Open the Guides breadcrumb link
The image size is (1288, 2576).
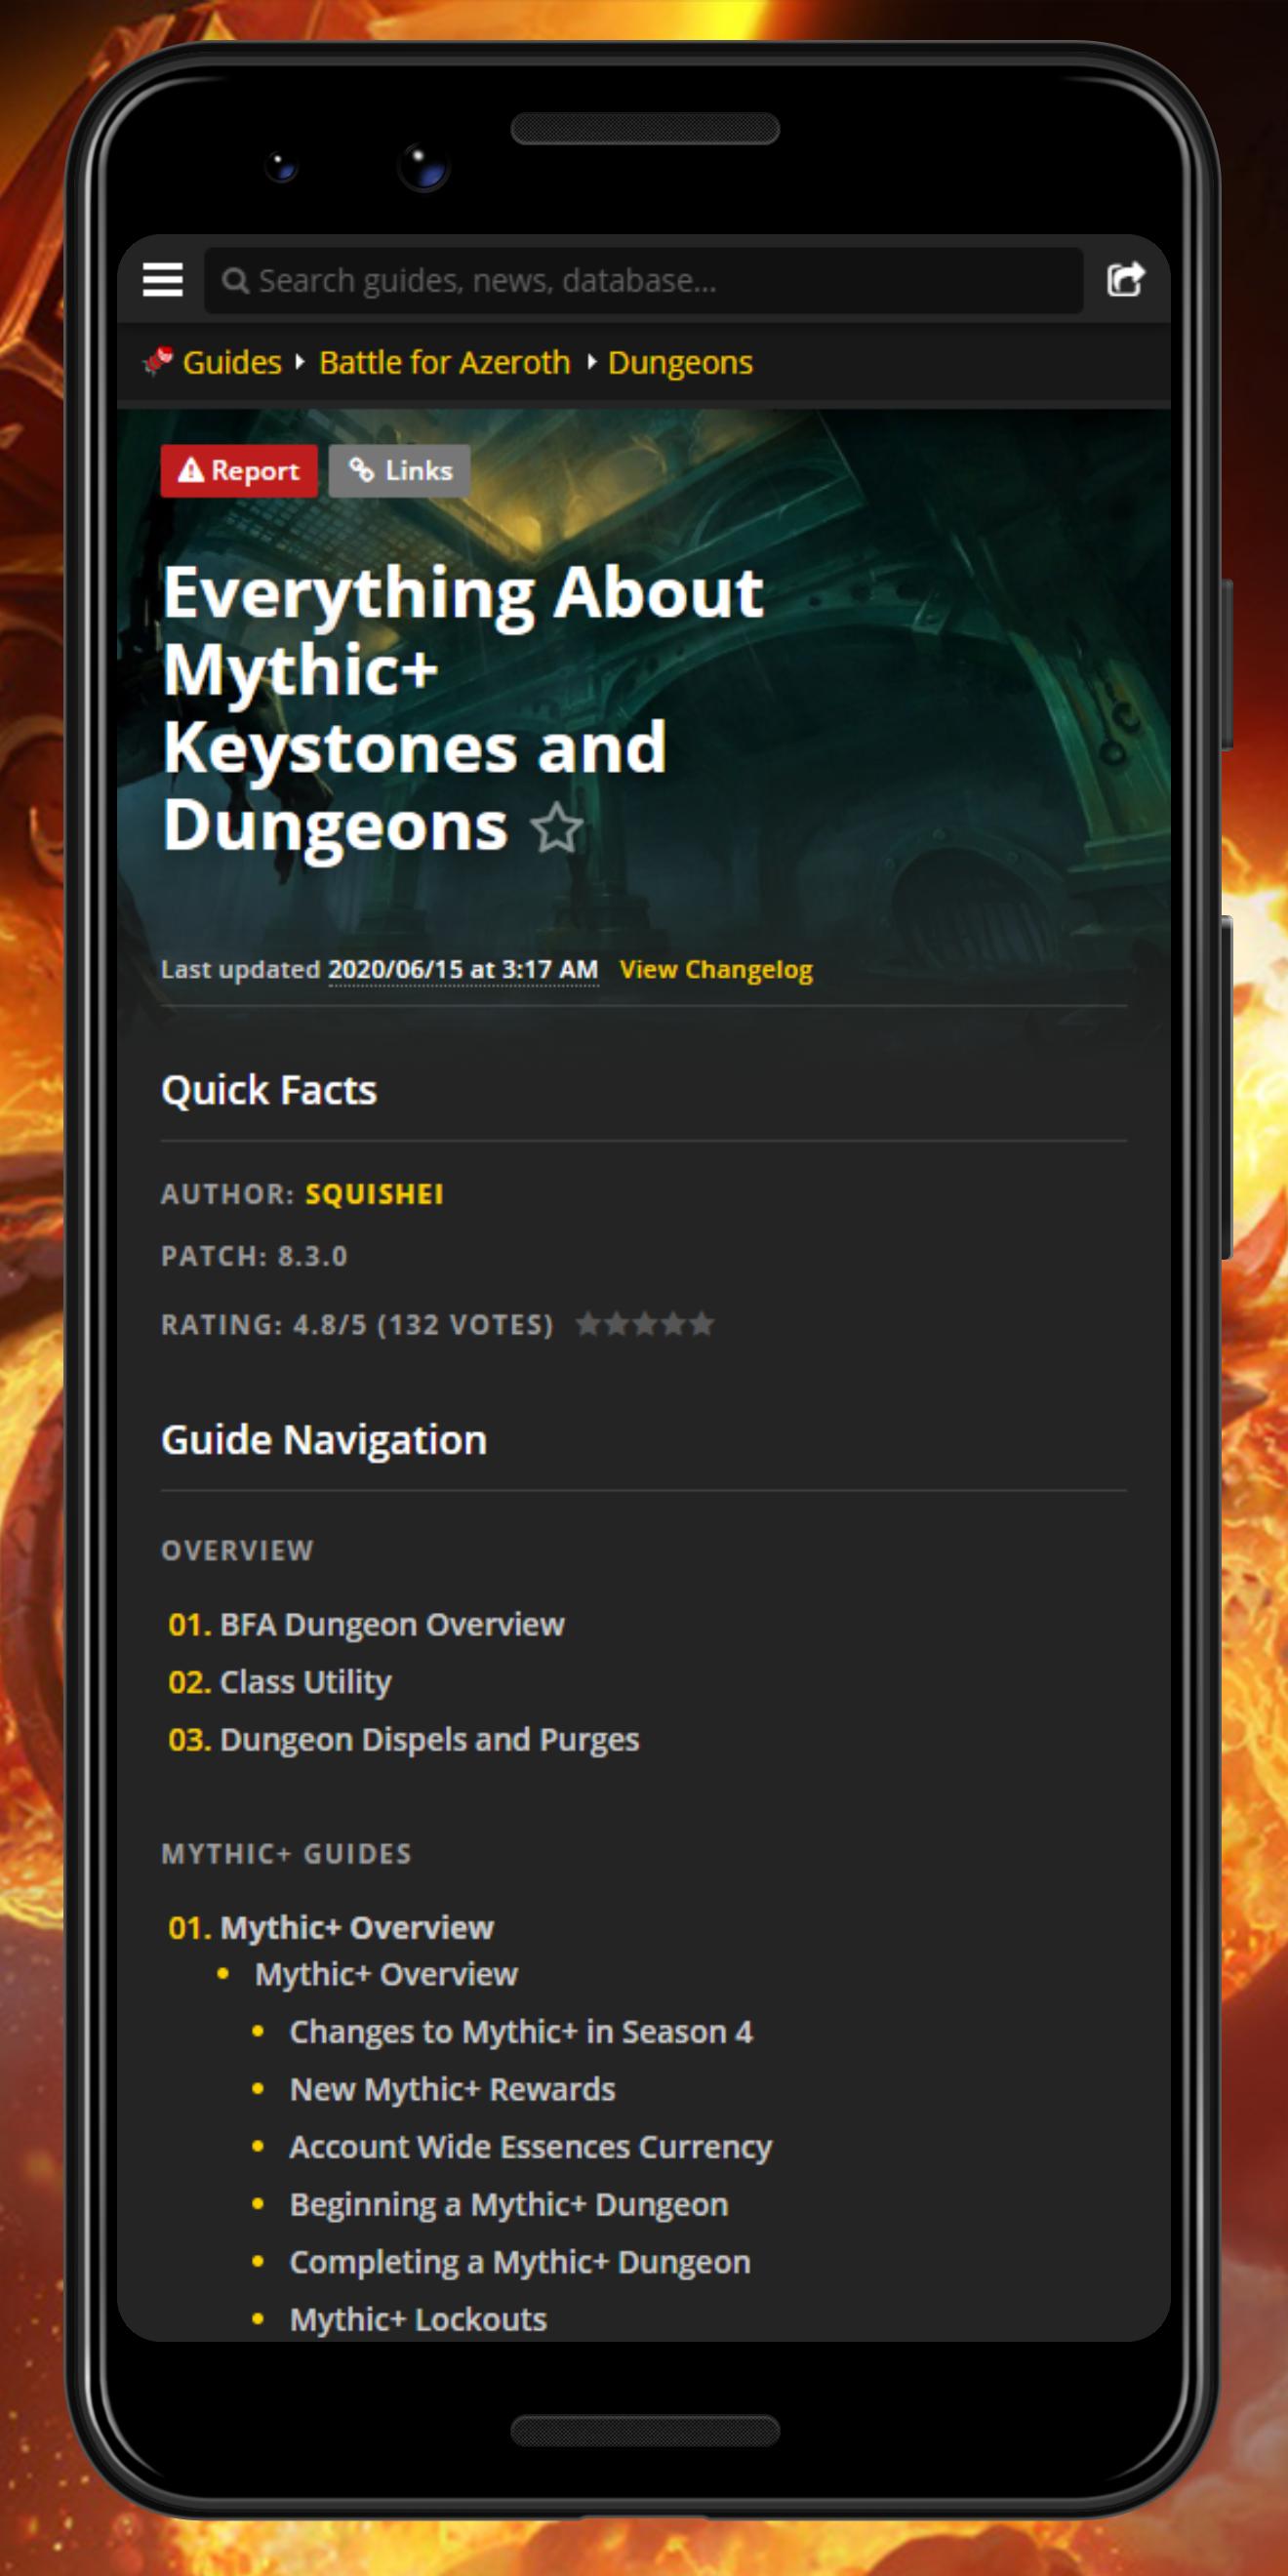(232, 362)
